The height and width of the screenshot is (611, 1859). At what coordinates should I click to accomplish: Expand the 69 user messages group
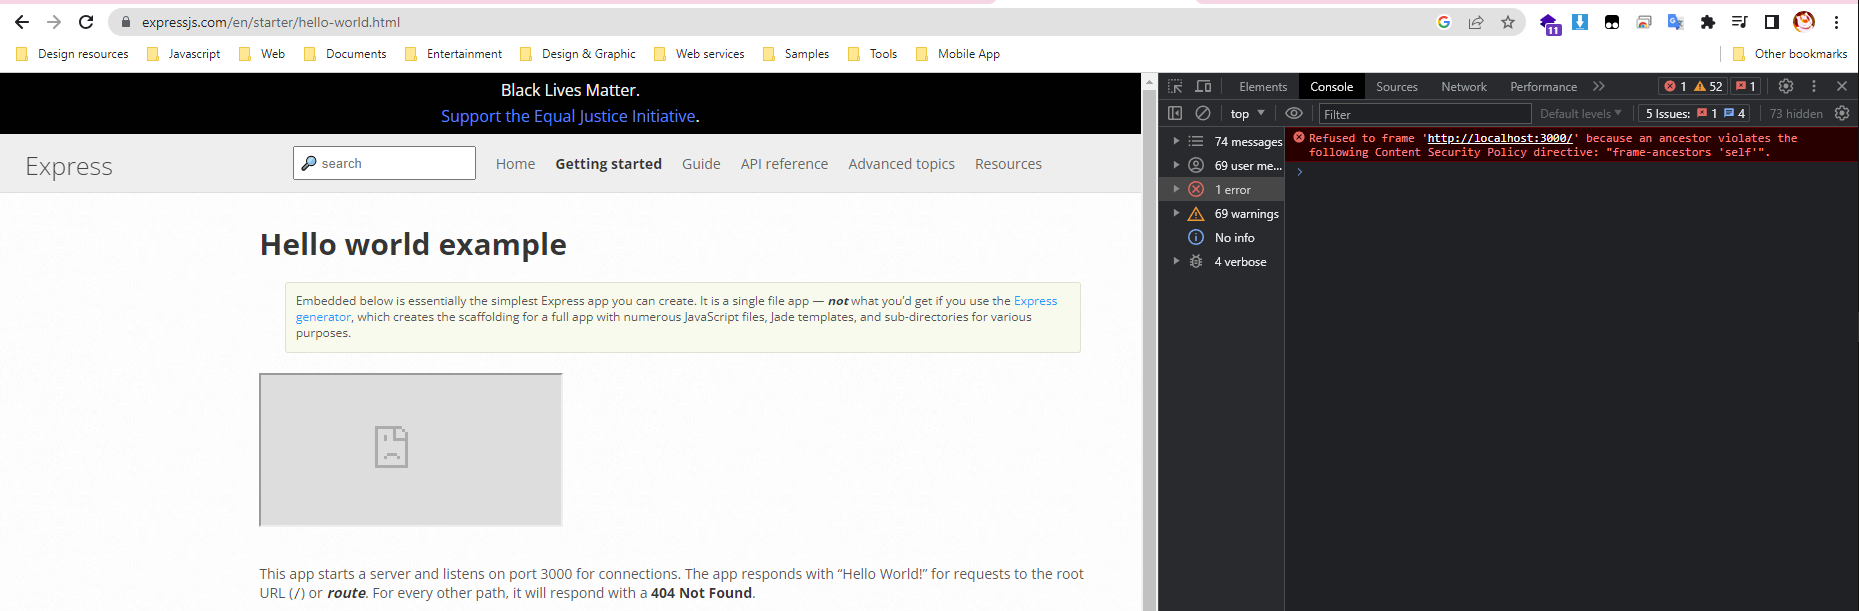tap(1176, 165)
